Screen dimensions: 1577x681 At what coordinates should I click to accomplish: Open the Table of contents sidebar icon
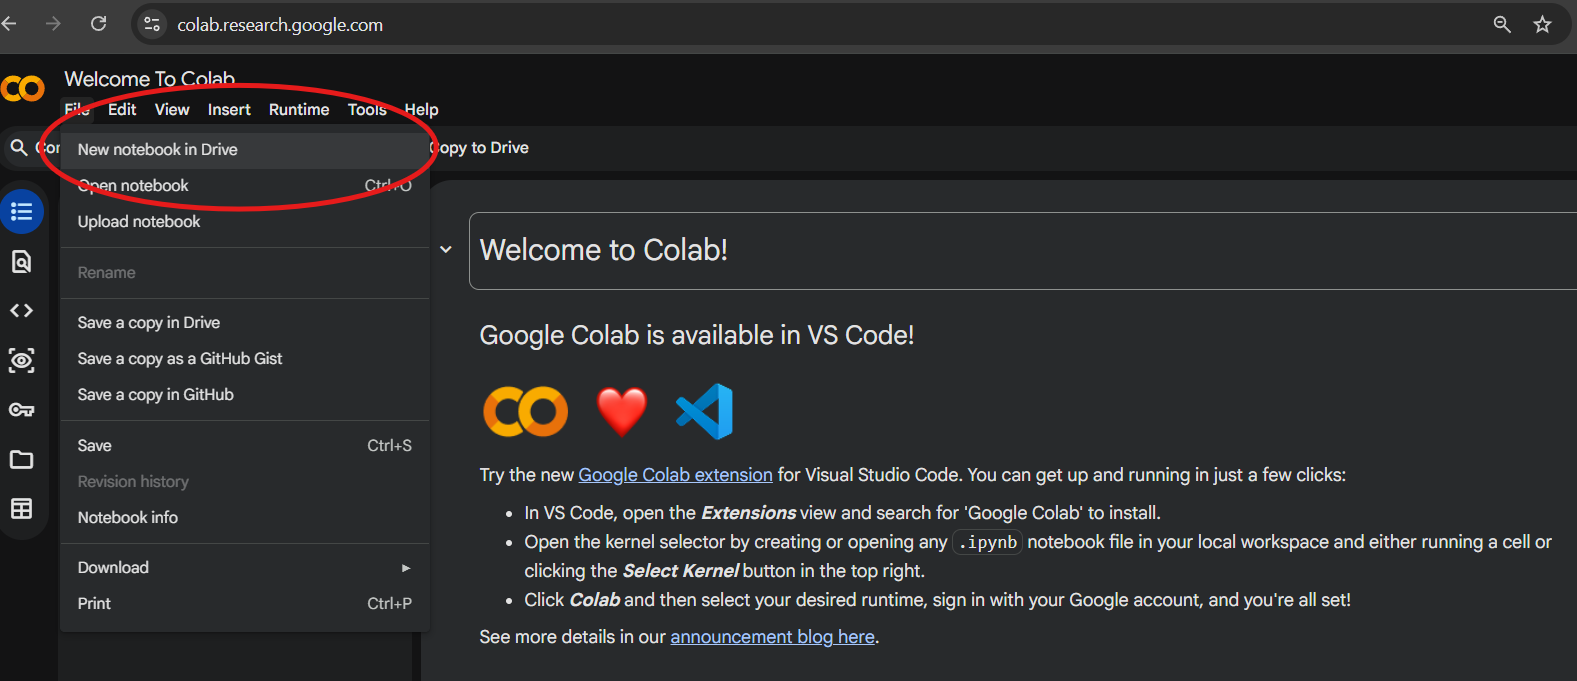point(21,212)
